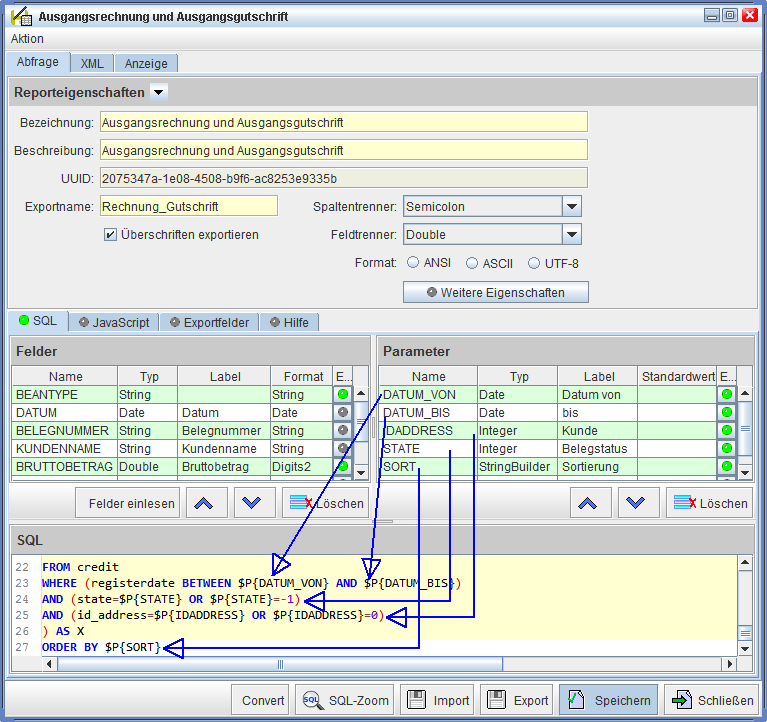
Task: Save the report with Speichern
Action: pyautogui.click(x=607, y=700)
